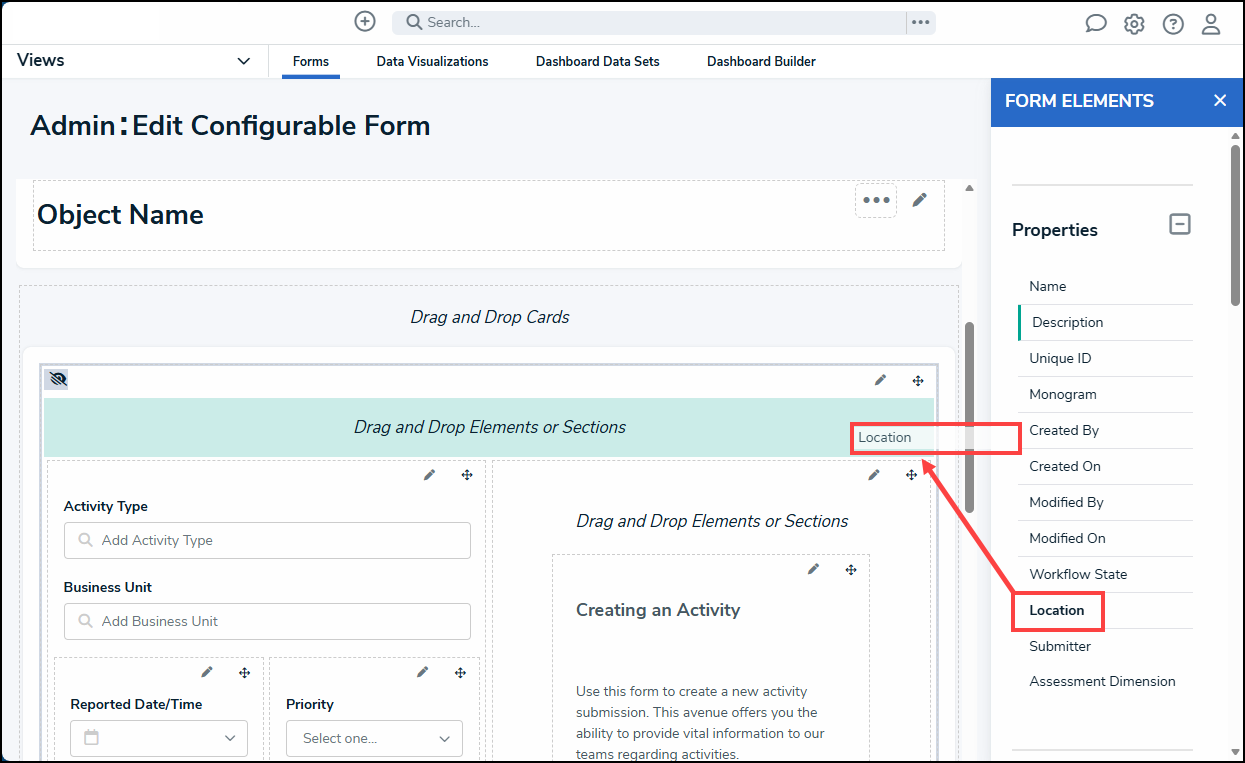Screen dimensions: 1245x763
Task: Open the user profile icon
Action: (x=1211, y=24)
